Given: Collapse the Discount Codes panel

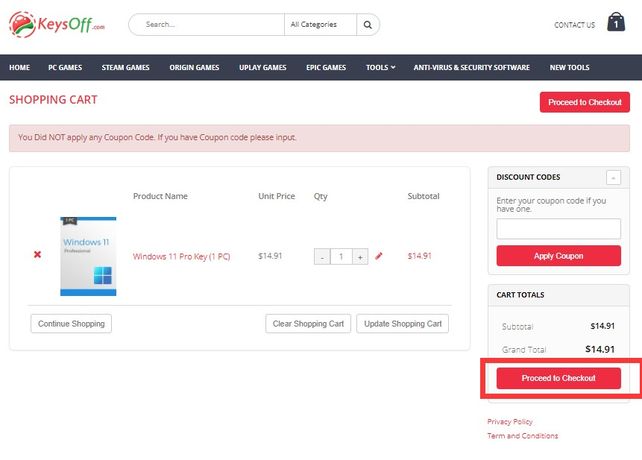Looking at the screenshot, I should (612, 177).
